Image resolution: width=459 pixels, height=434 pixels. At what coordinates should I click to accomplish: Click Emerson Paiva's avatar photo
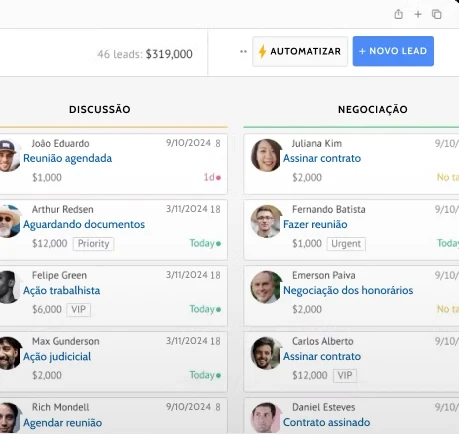click(266, 287)
